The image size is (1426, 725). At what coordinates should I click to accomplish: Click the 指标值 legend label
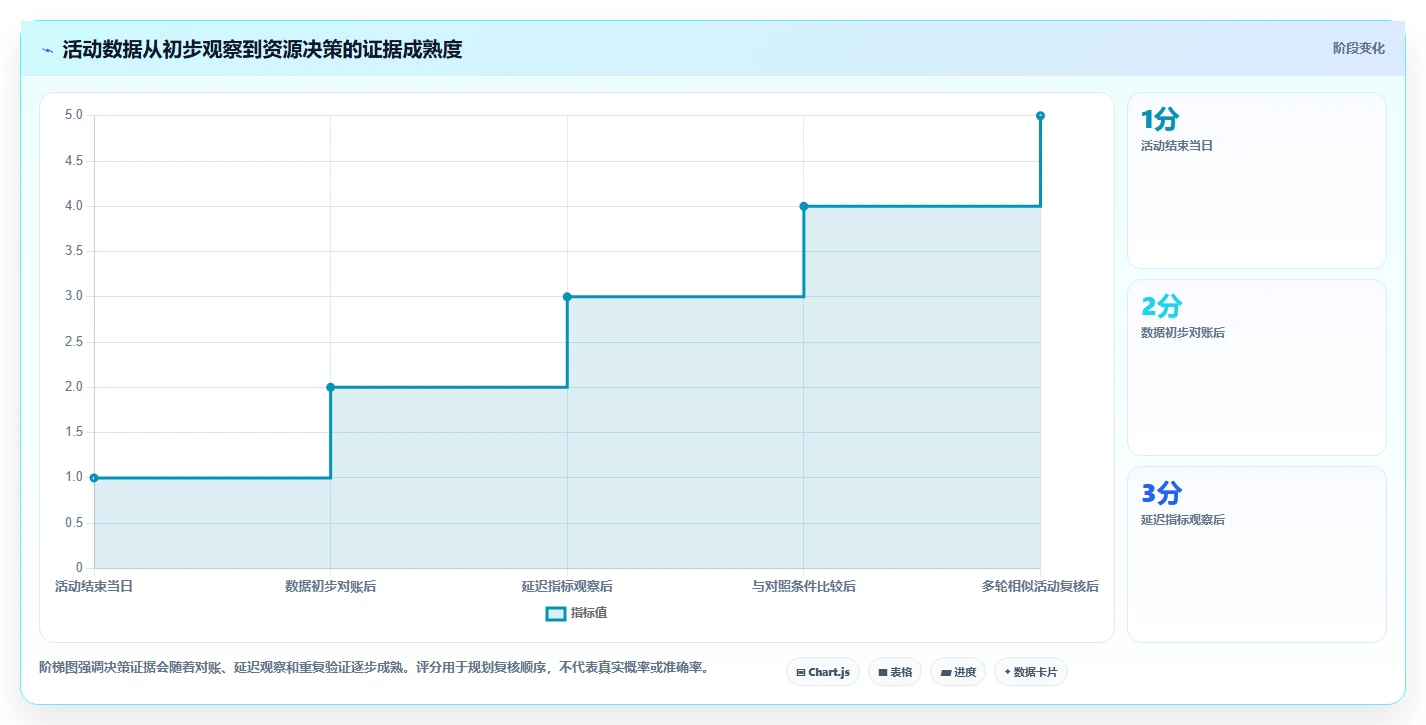tap(589, 613)
